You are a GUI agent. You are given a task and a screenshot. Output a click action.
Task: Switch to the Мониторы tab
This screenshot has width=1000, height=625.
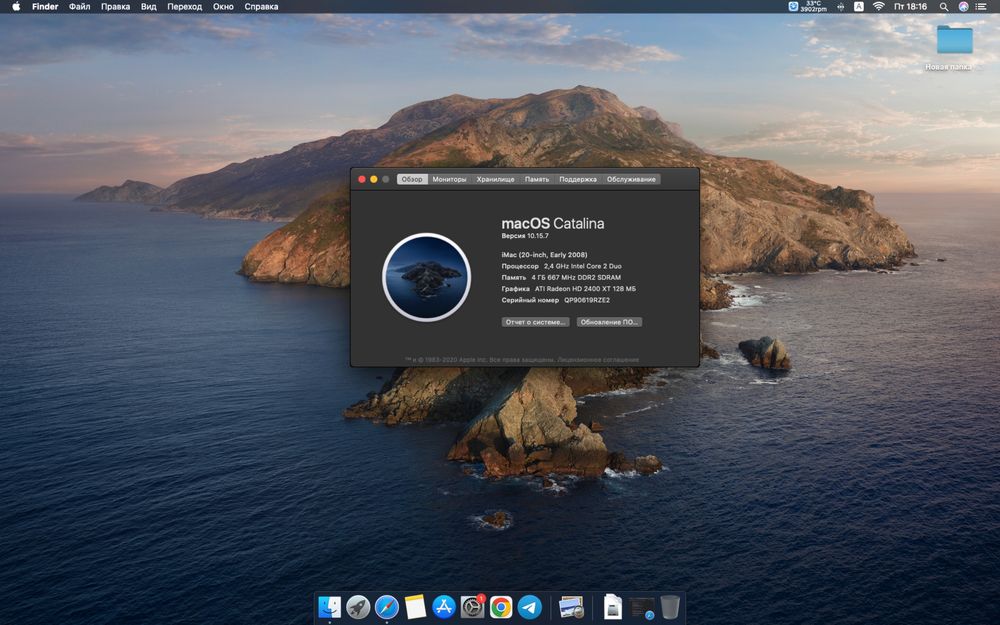450,179
